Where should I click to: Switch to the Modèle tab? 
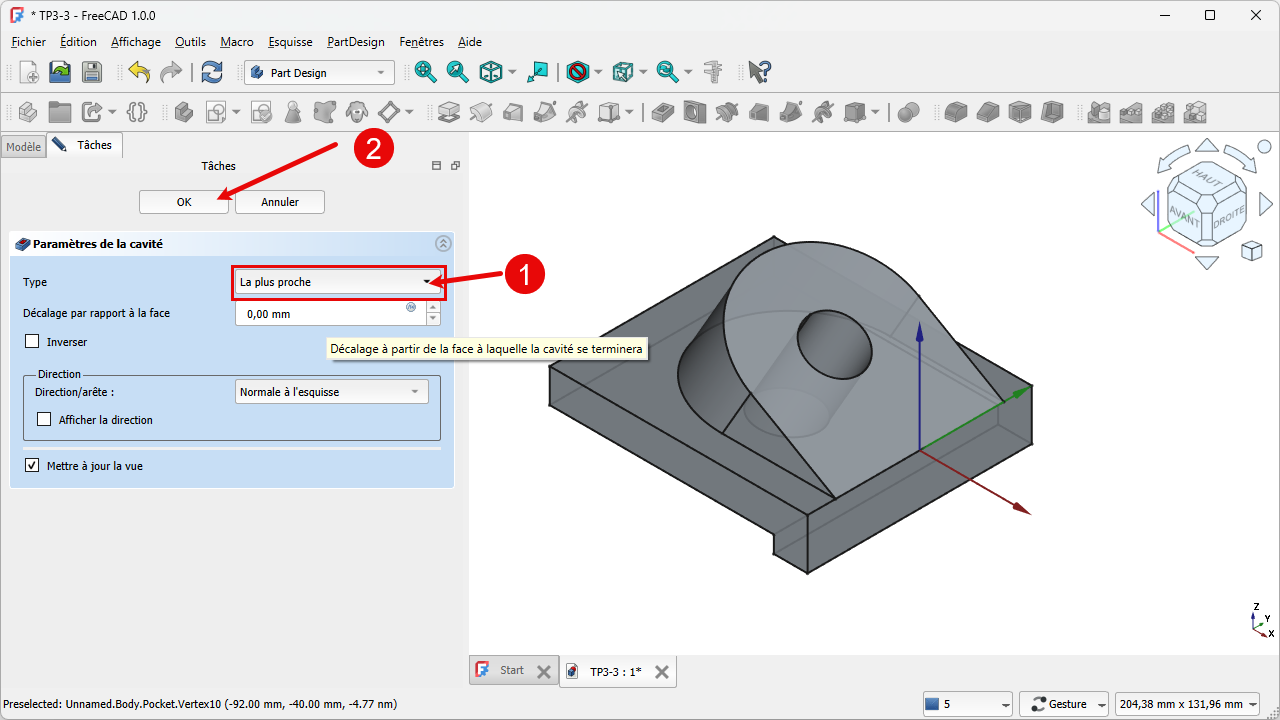[23, 147]
